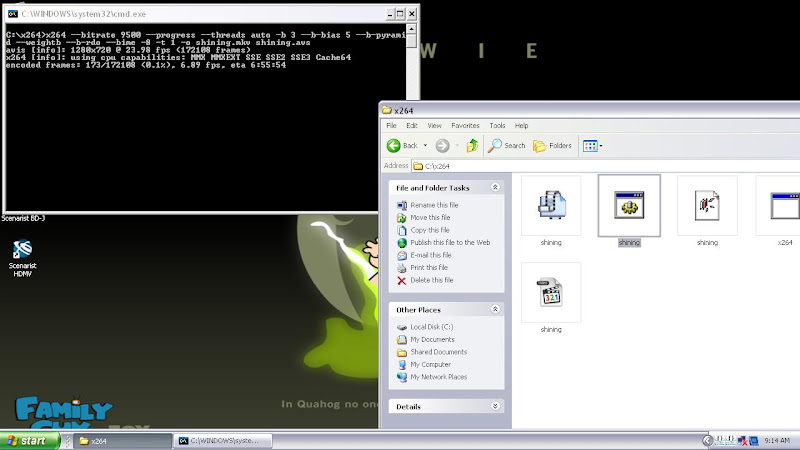This screenshot has height=450, width=800.
Task: Open the View menu
Action: [434, 126]
